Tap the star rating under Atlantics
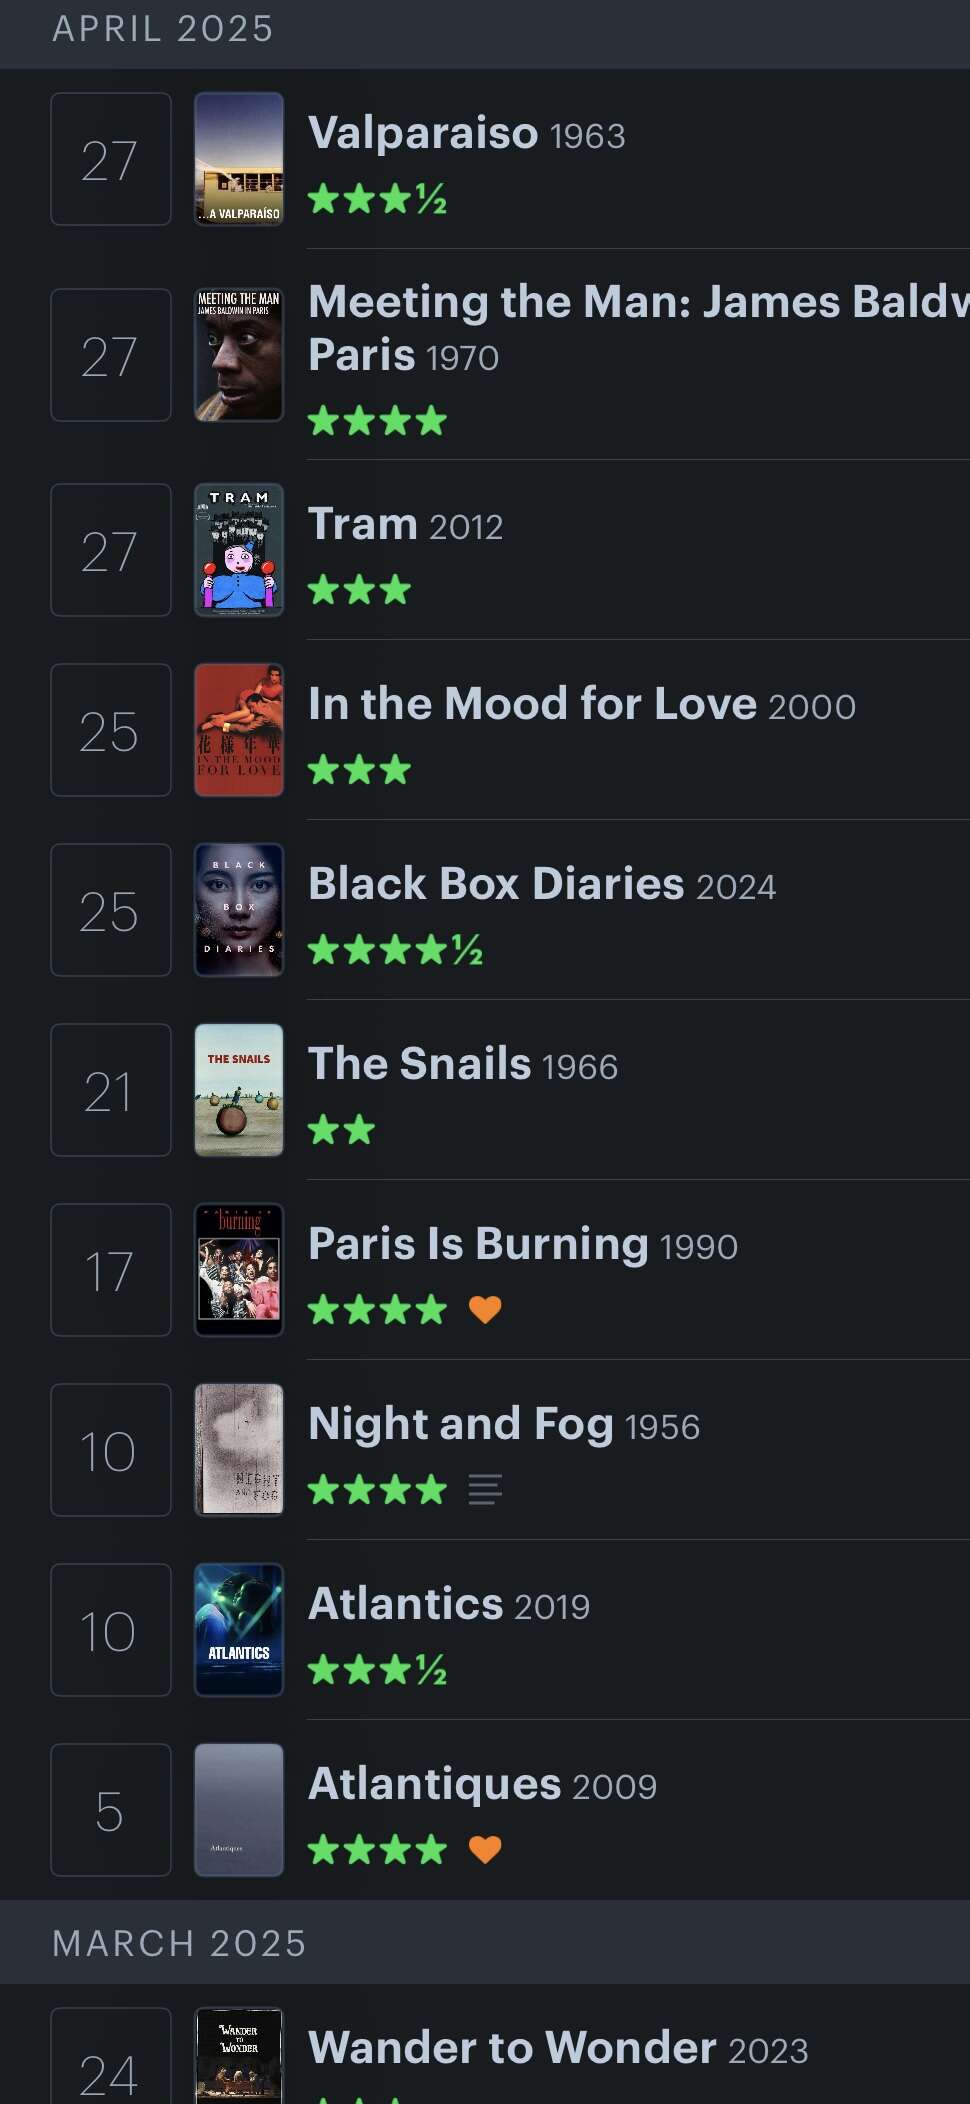Image resolution: width=970 pixels, height=2104 pixels. pos(377,1669)
